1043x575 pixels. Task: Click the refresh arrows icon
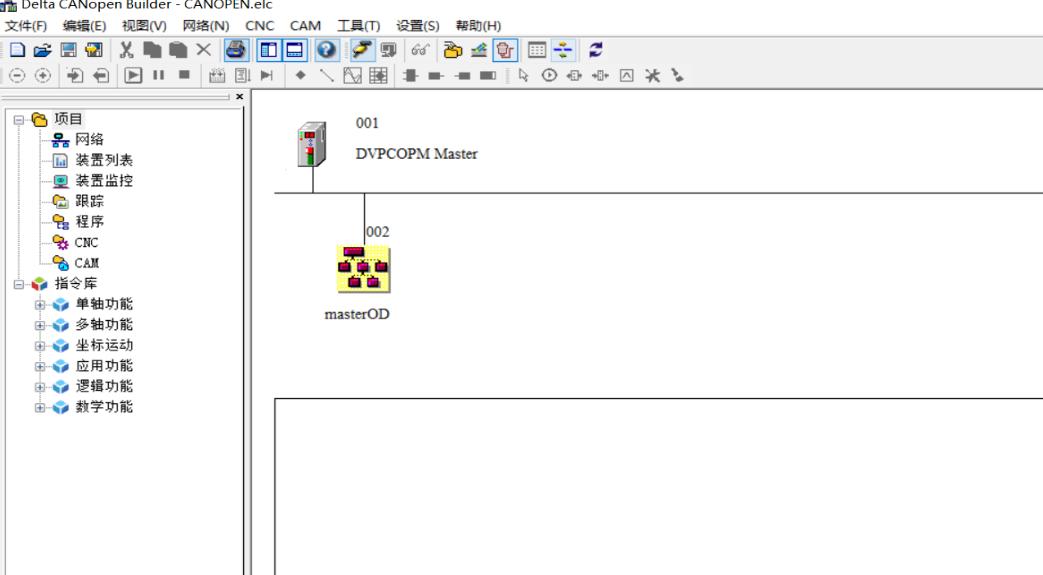(596, 50)
